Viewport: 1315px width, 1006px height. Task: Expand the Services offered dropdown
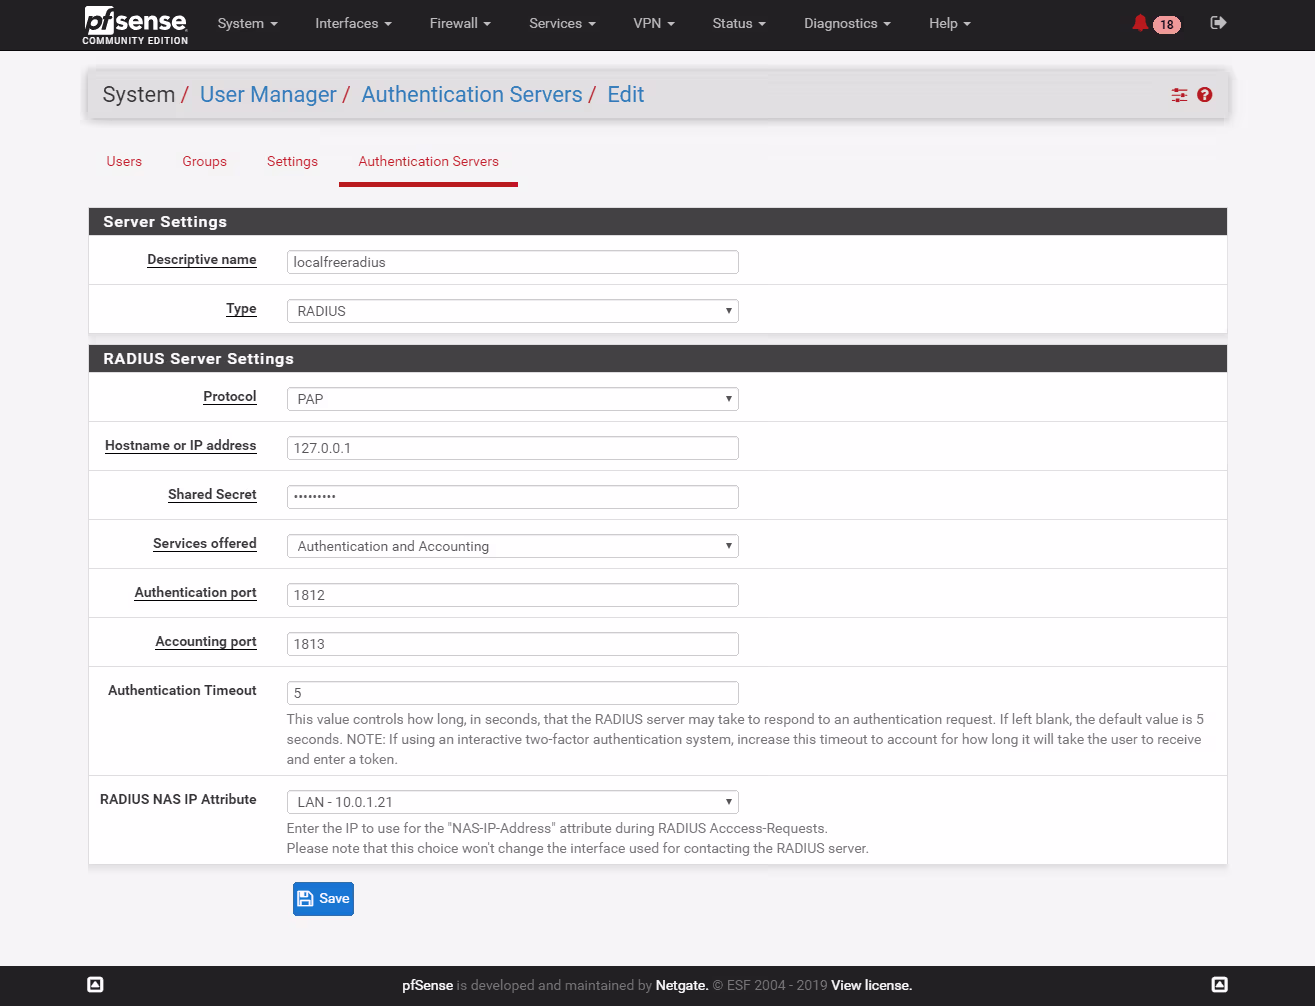[512, 546]
